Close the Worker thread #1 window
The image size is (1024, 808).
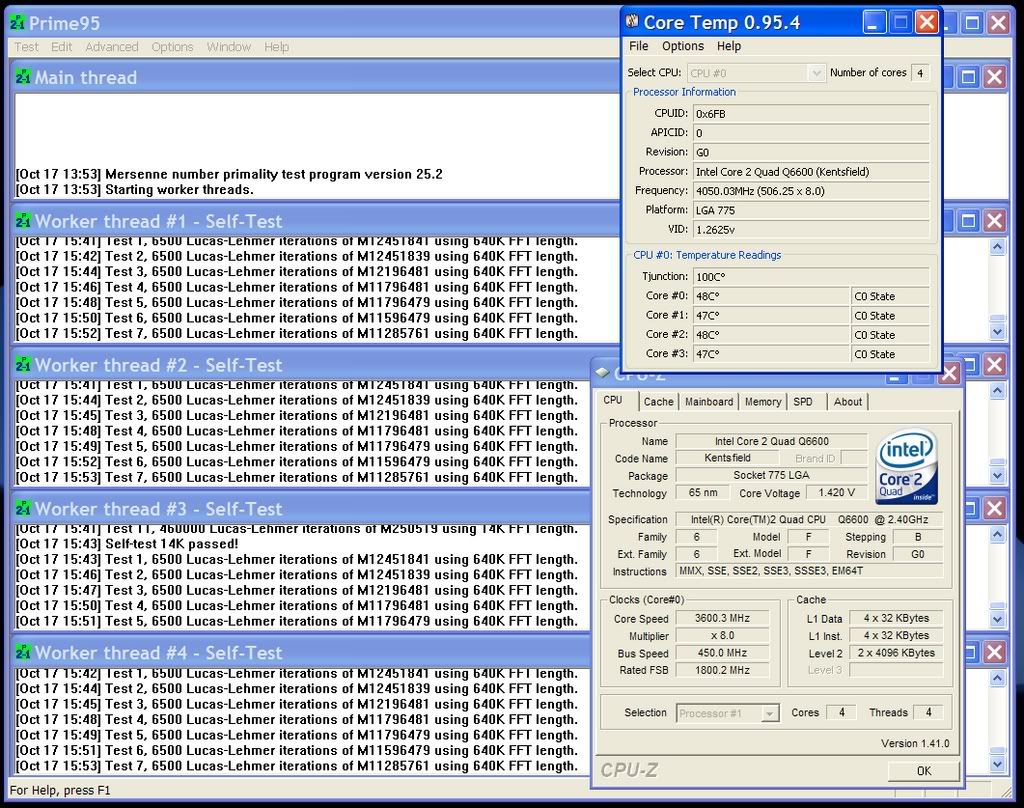click(x=994, y=221)
